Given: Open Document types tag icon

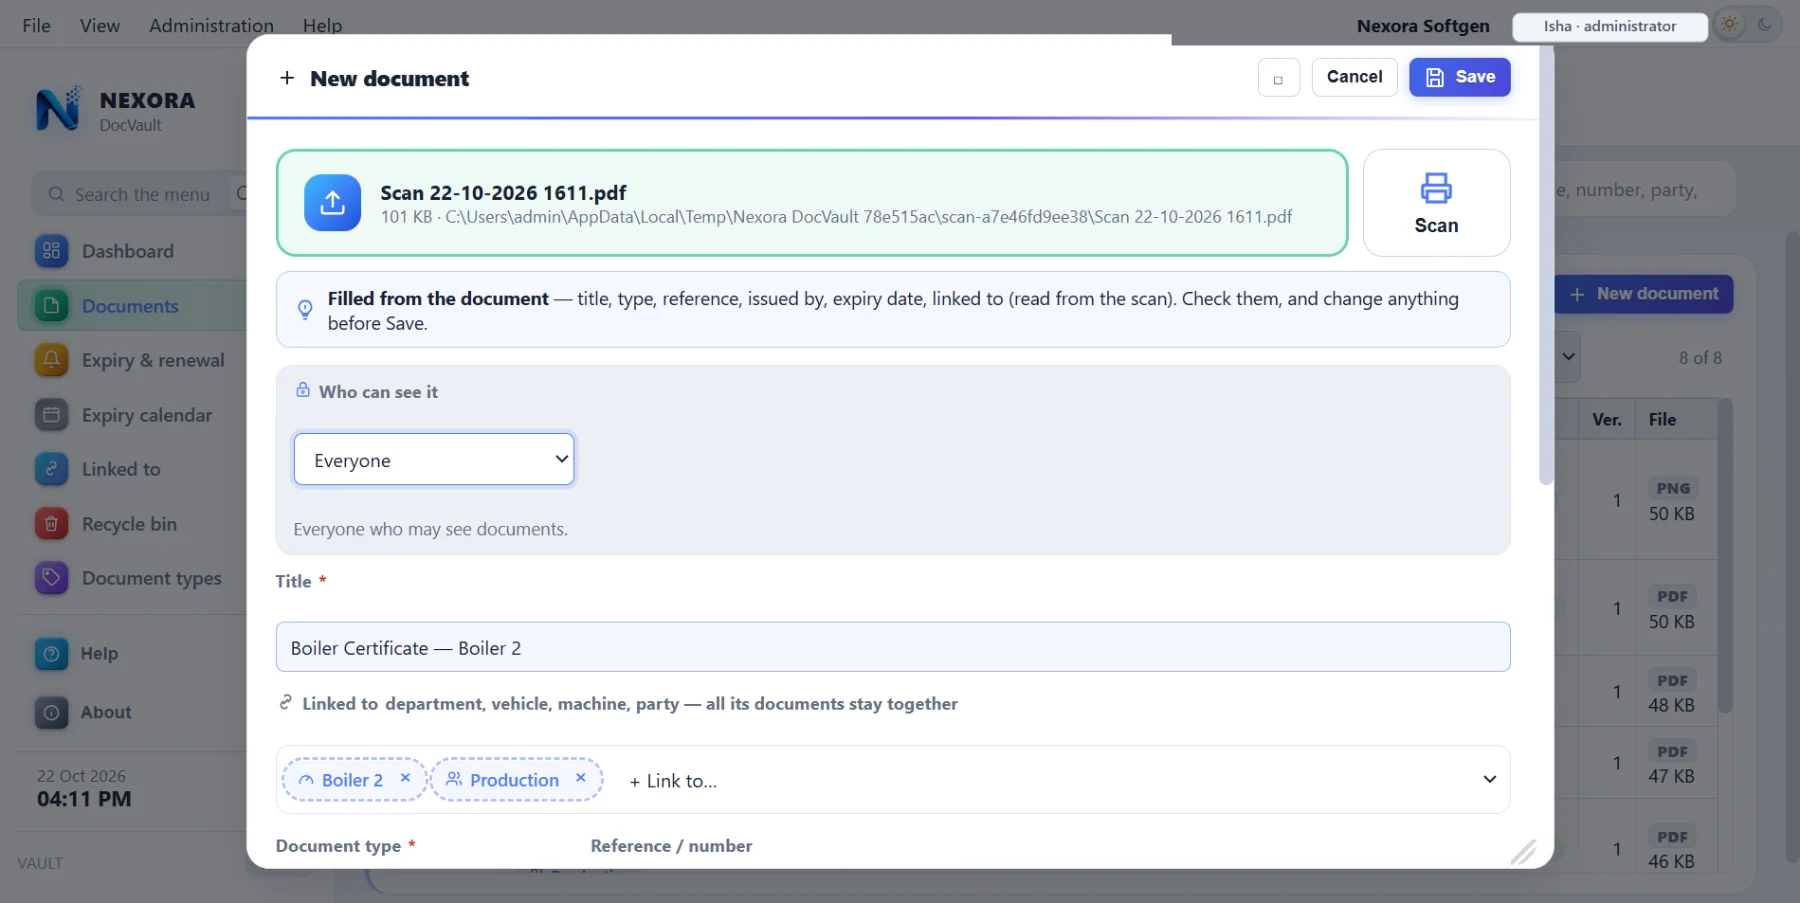Looking at the screenshot, I should pos(51,578).
